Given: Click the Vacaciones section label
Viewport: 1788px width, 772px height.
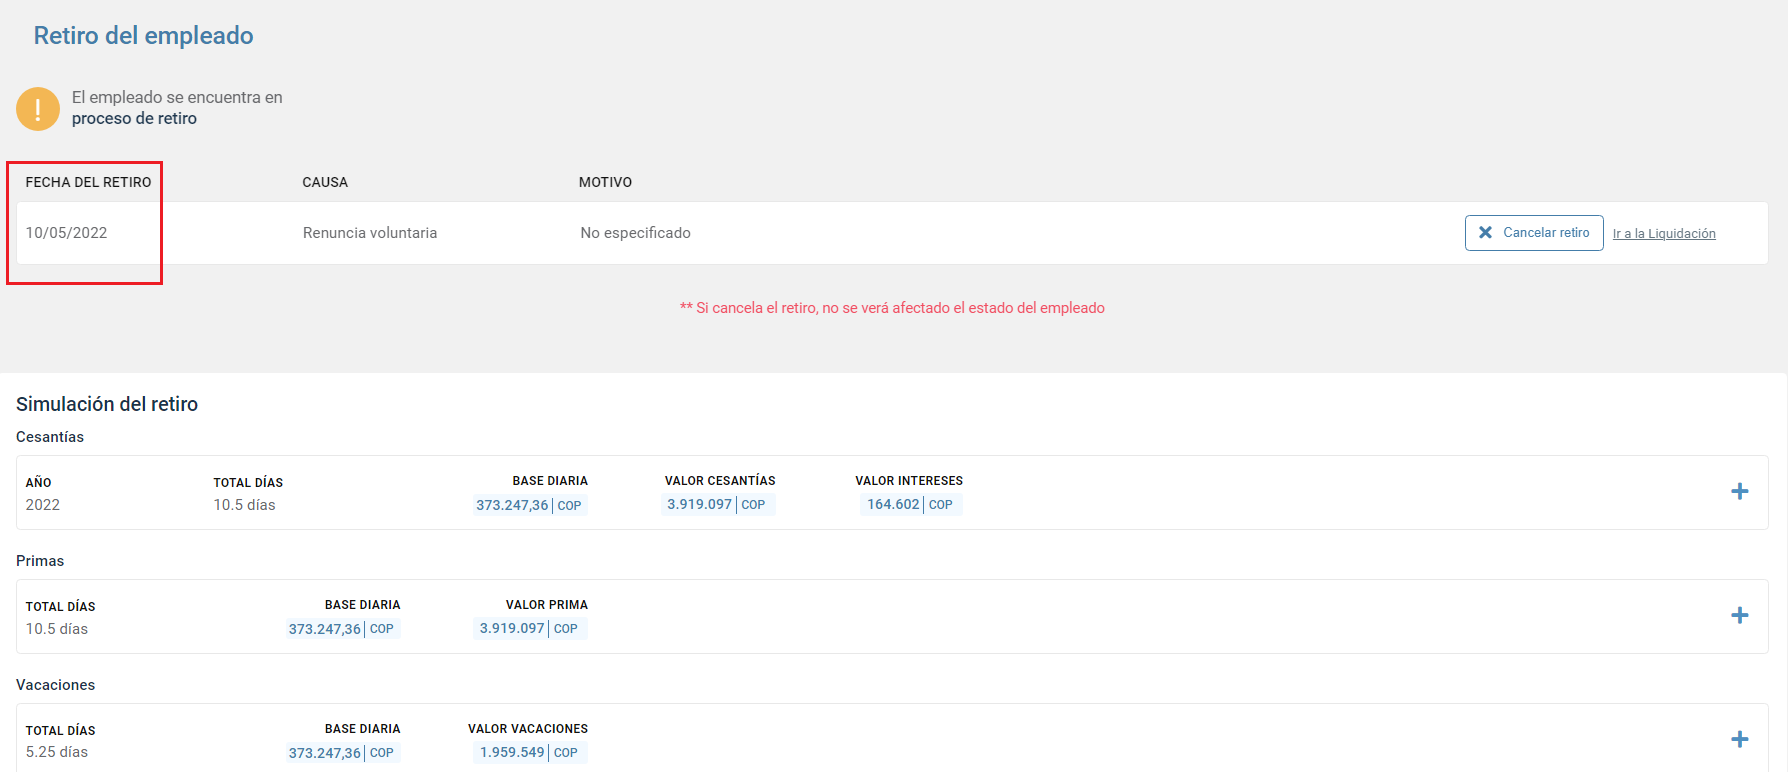Looking at the screenshot, I should tap(56, 685).
